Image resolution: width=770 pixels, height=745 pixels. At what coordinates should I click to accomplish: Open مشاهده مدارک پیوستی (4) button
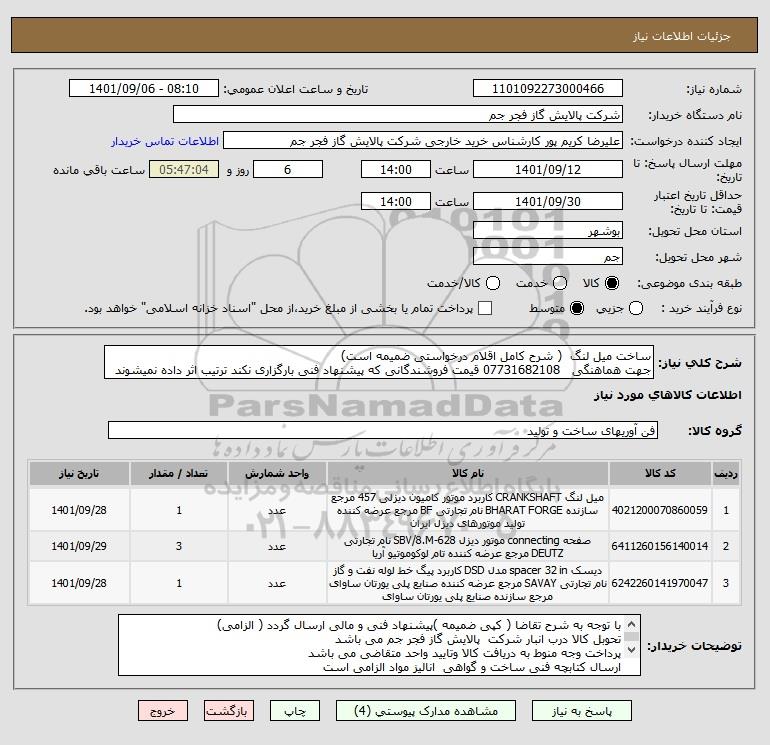[x=426, y=711]
